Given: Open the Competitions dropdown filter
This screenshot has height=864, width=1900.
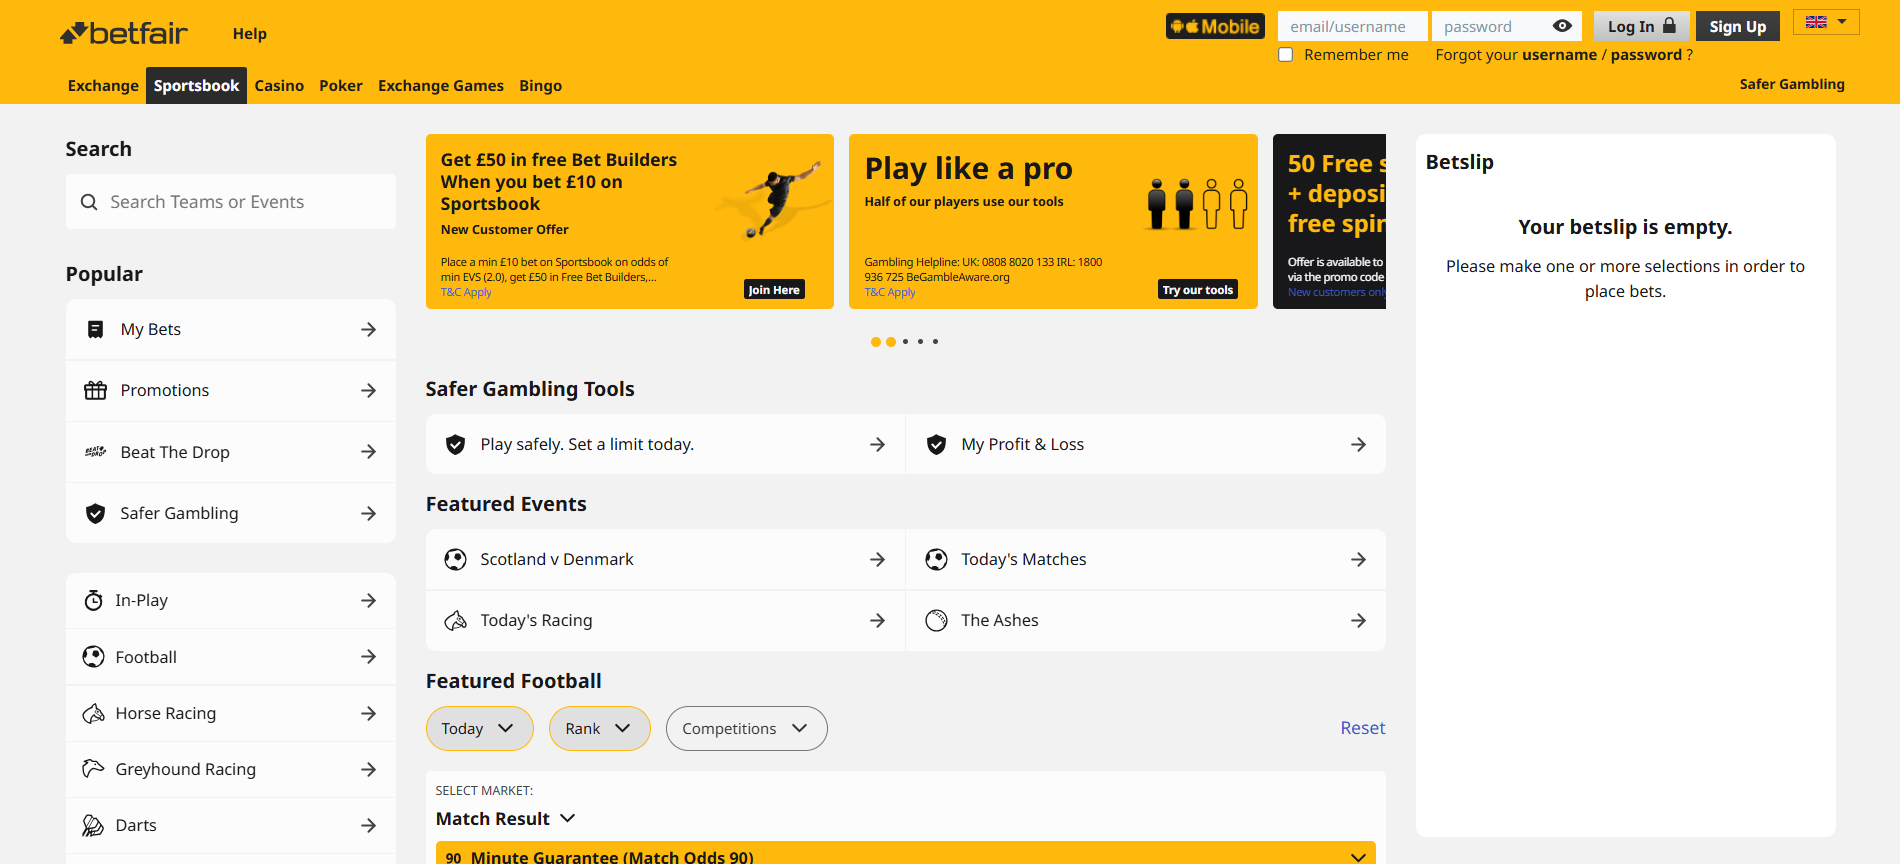Looking at the screenshot, I should click(746, 729).
